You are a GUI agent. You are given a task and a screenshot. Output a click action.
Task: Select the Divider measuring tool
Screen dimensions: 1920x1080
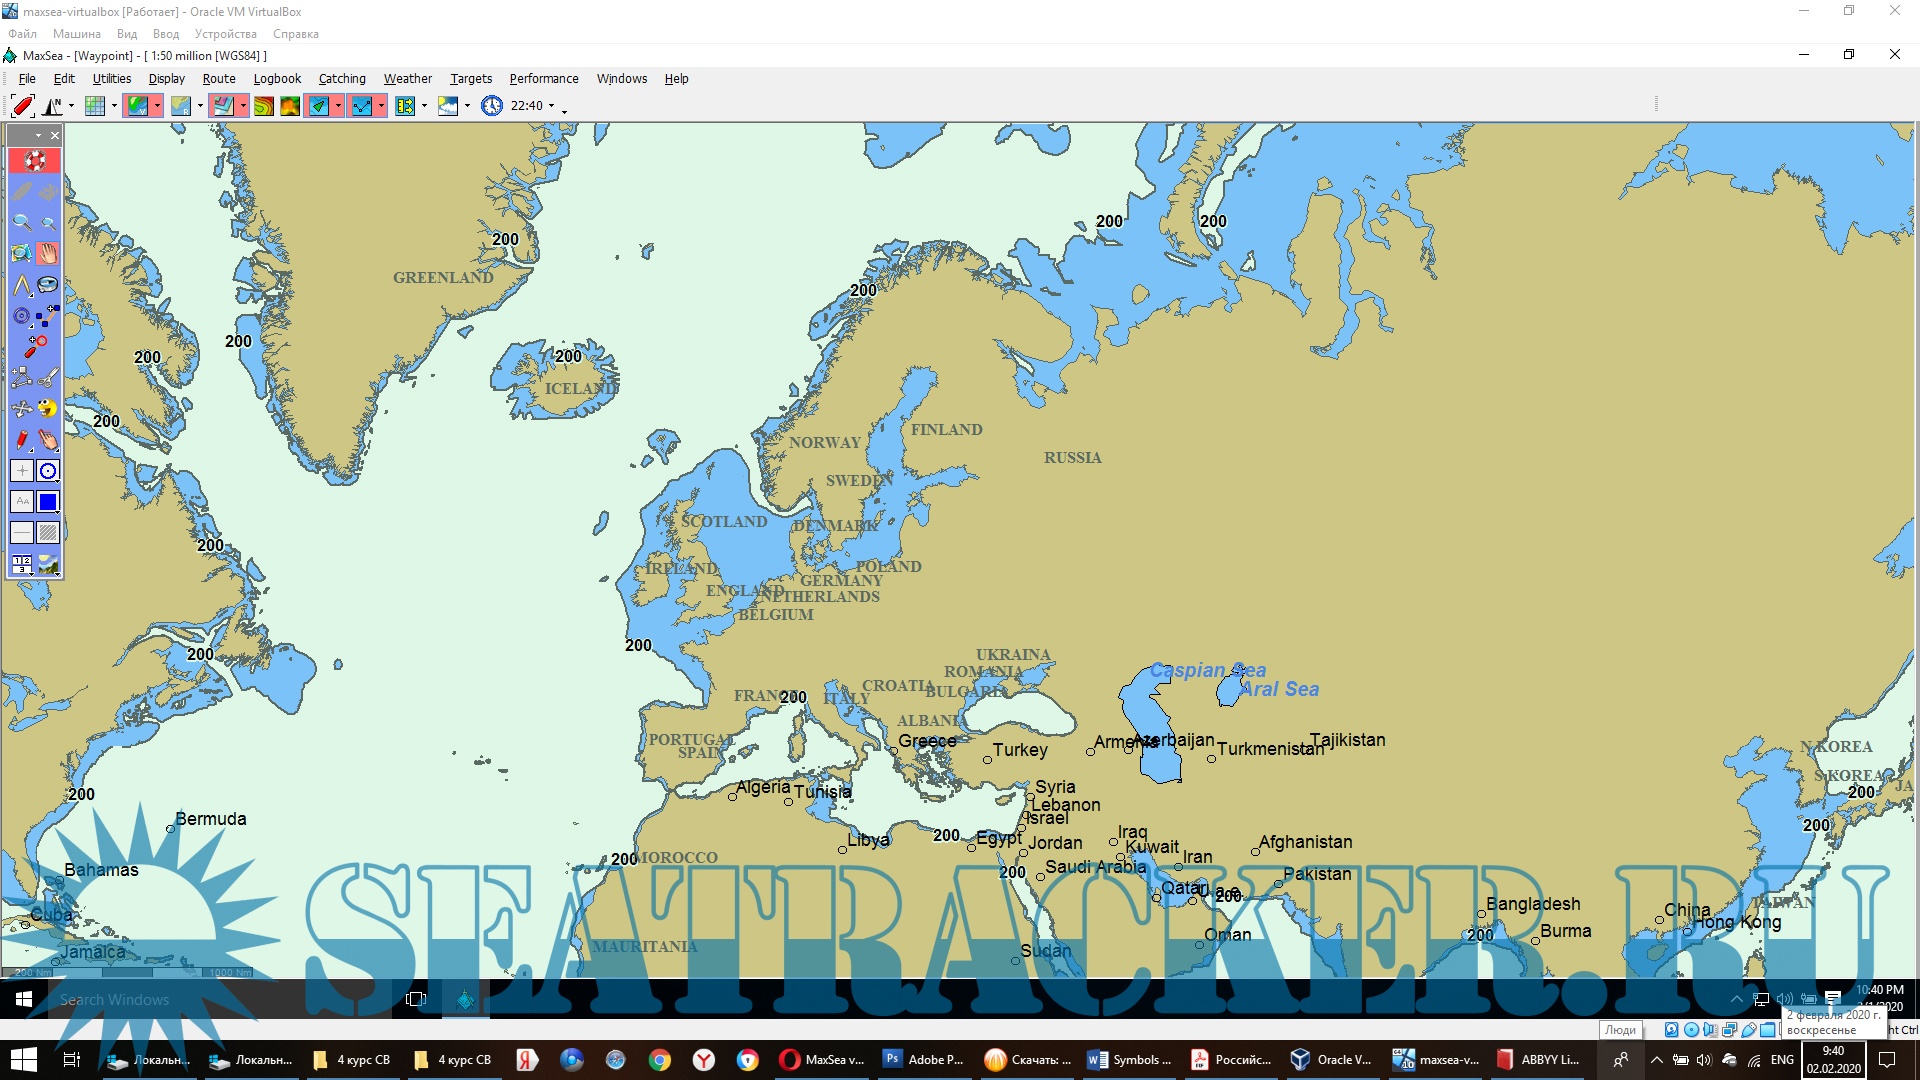coord(22,285)
